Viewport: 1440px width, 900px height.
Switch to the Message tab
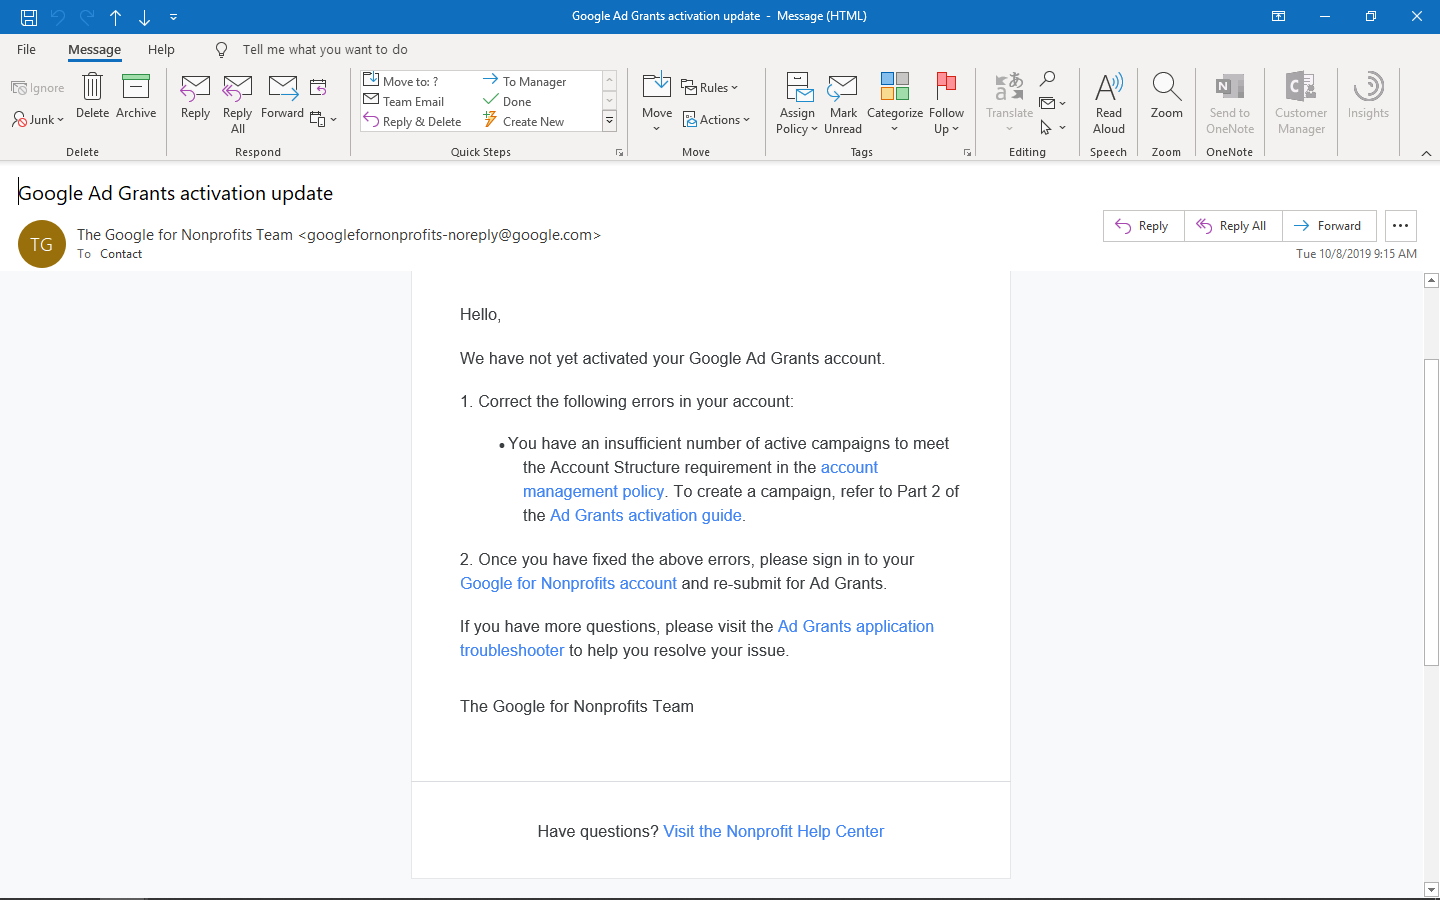coord(95,49)
